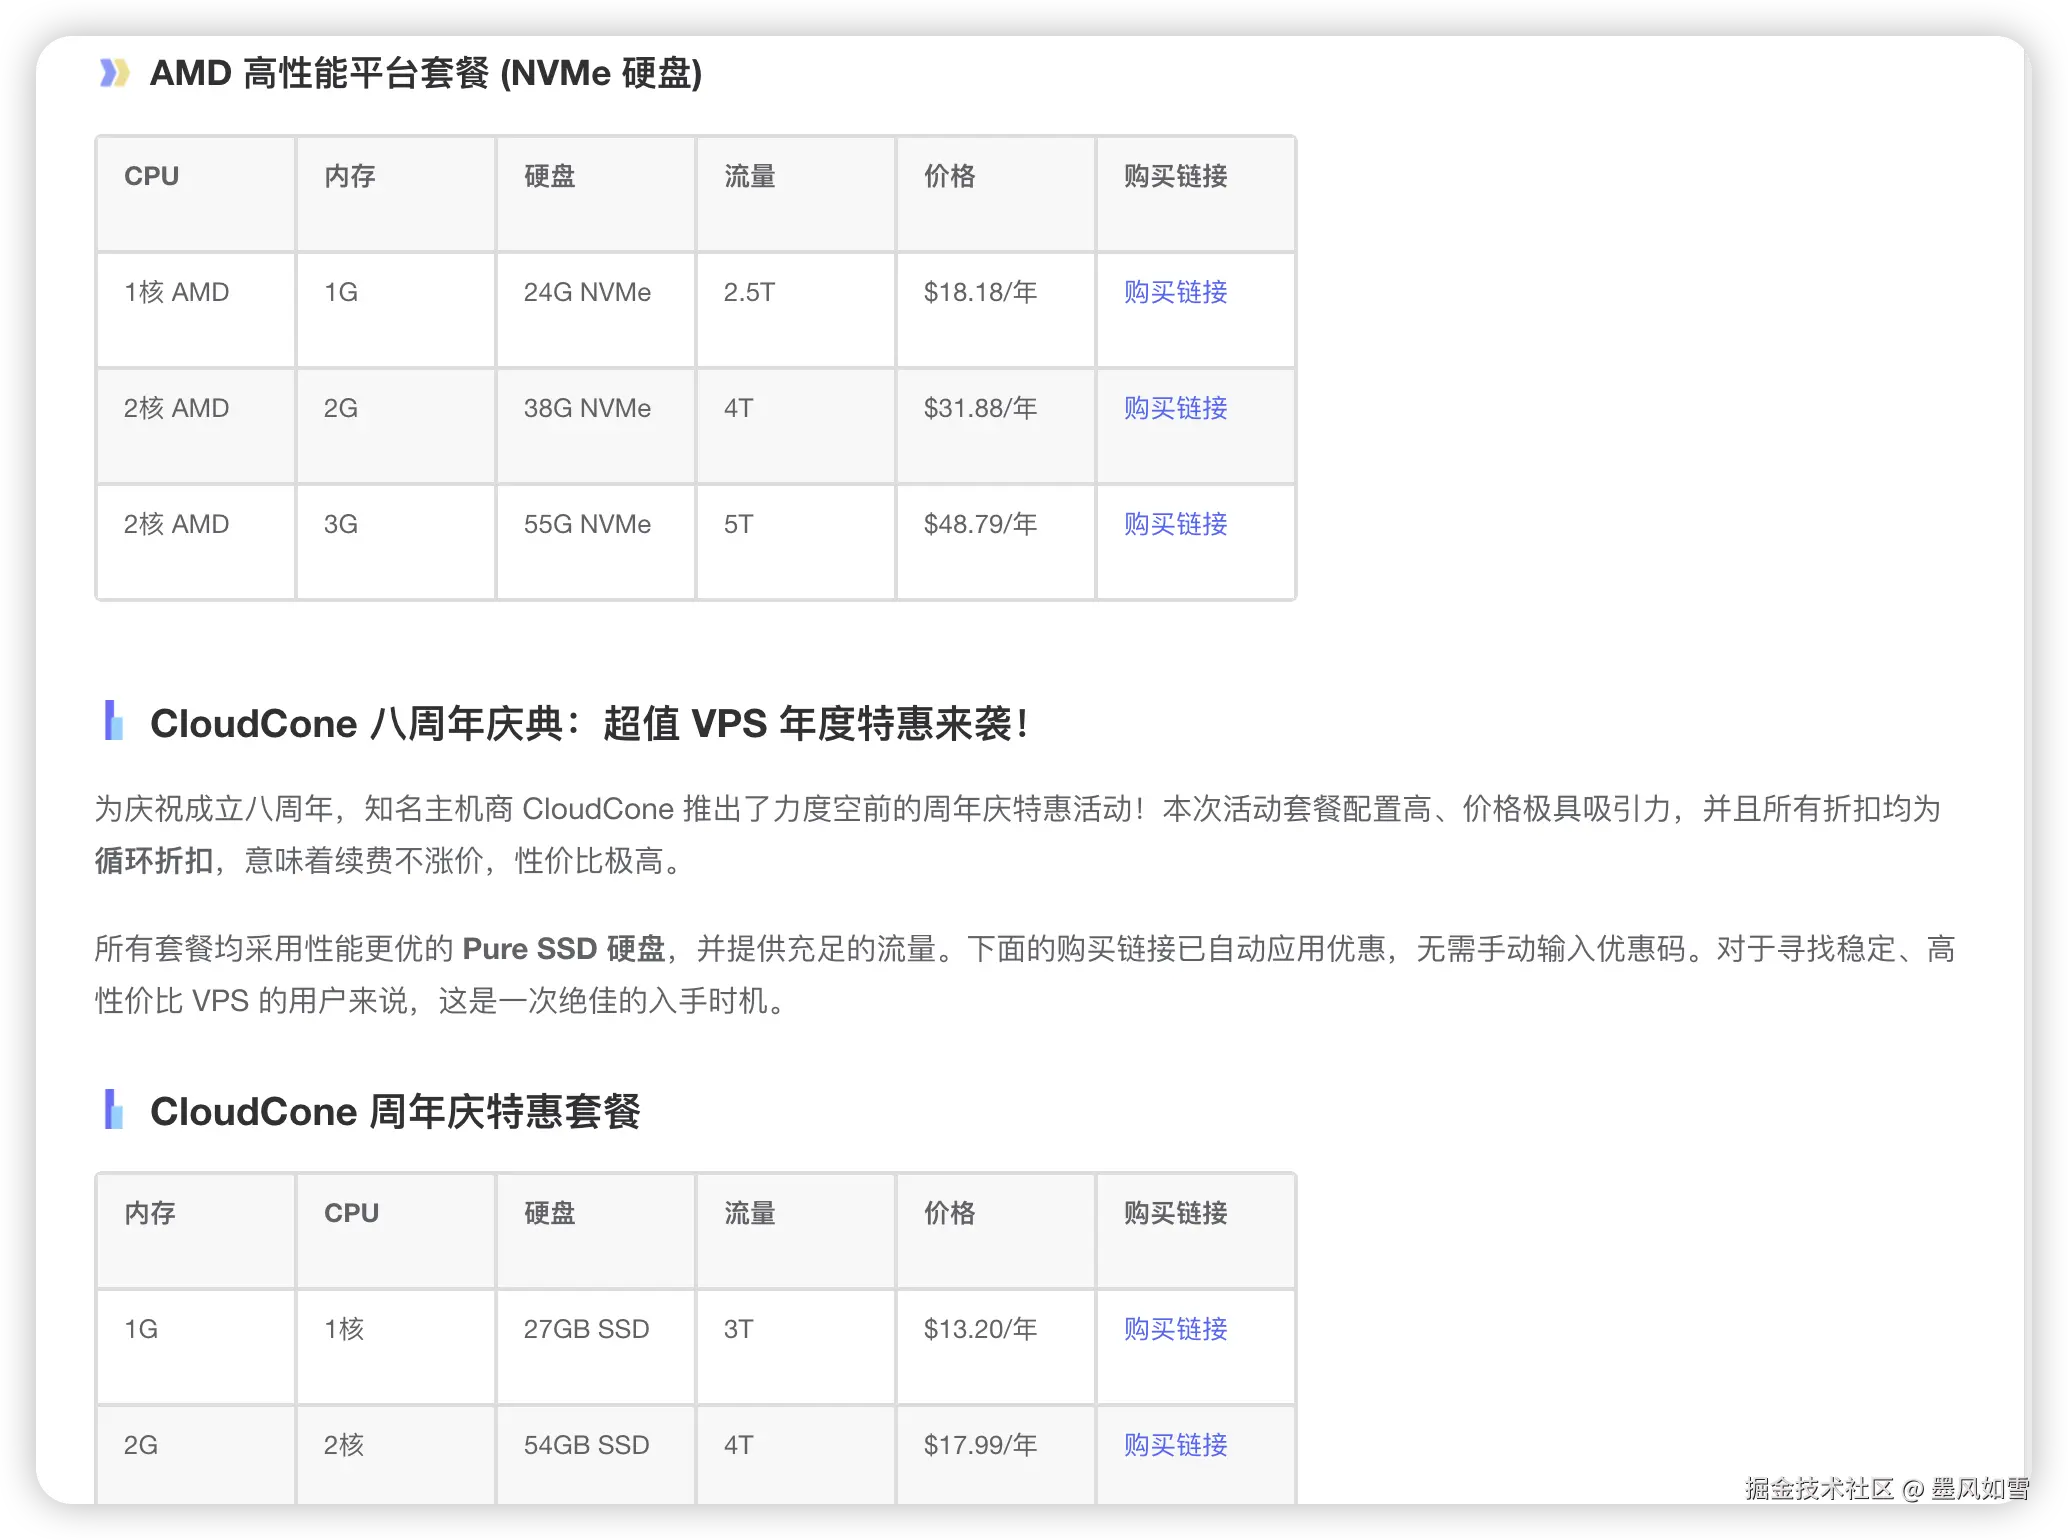Image resolution: width=2068 pixels, height=1540 pixels.
Task: Select the 55G NVMe cell
Action: click(596, 542)
